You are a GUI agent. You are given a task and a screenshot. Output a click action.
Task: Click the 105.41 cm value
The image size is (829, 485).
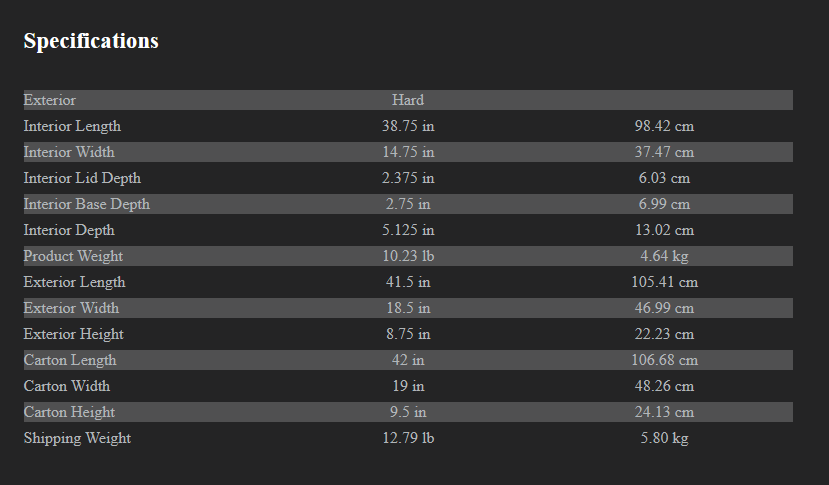(x=664, y=282)
